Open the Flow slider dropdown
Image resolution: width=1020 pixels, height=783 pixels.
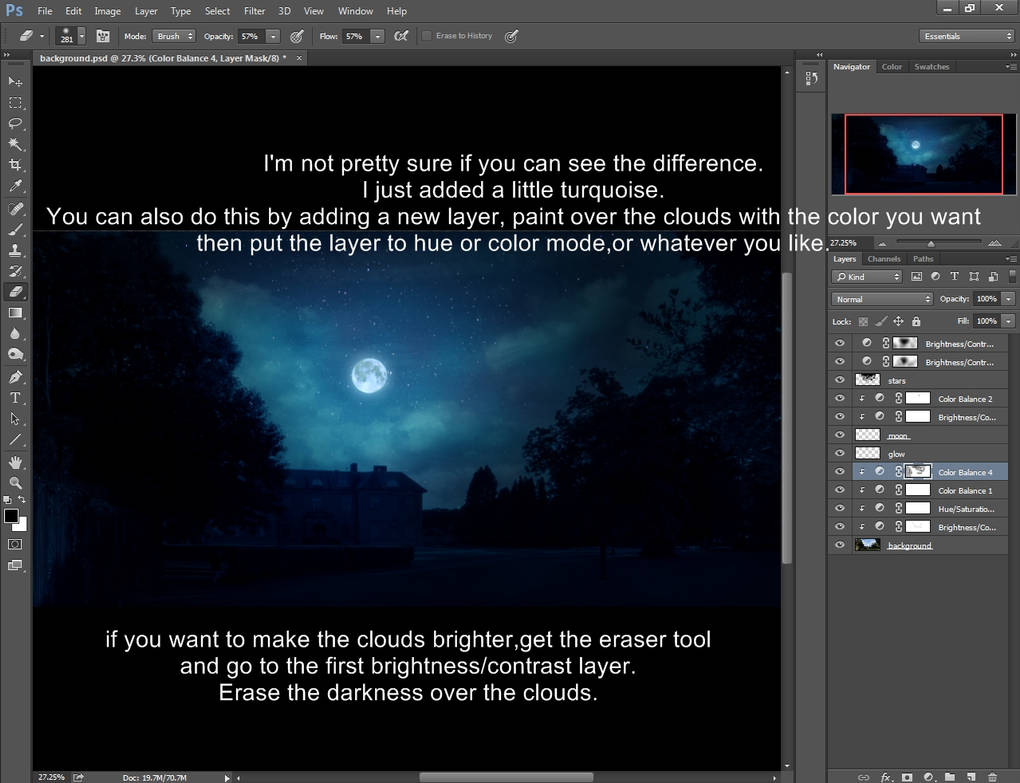pos(377,36)
